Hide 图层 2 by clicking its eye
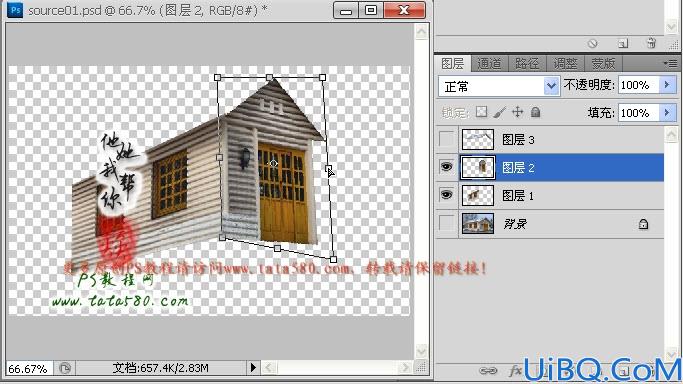683x384 pixels. click(446, 167)
